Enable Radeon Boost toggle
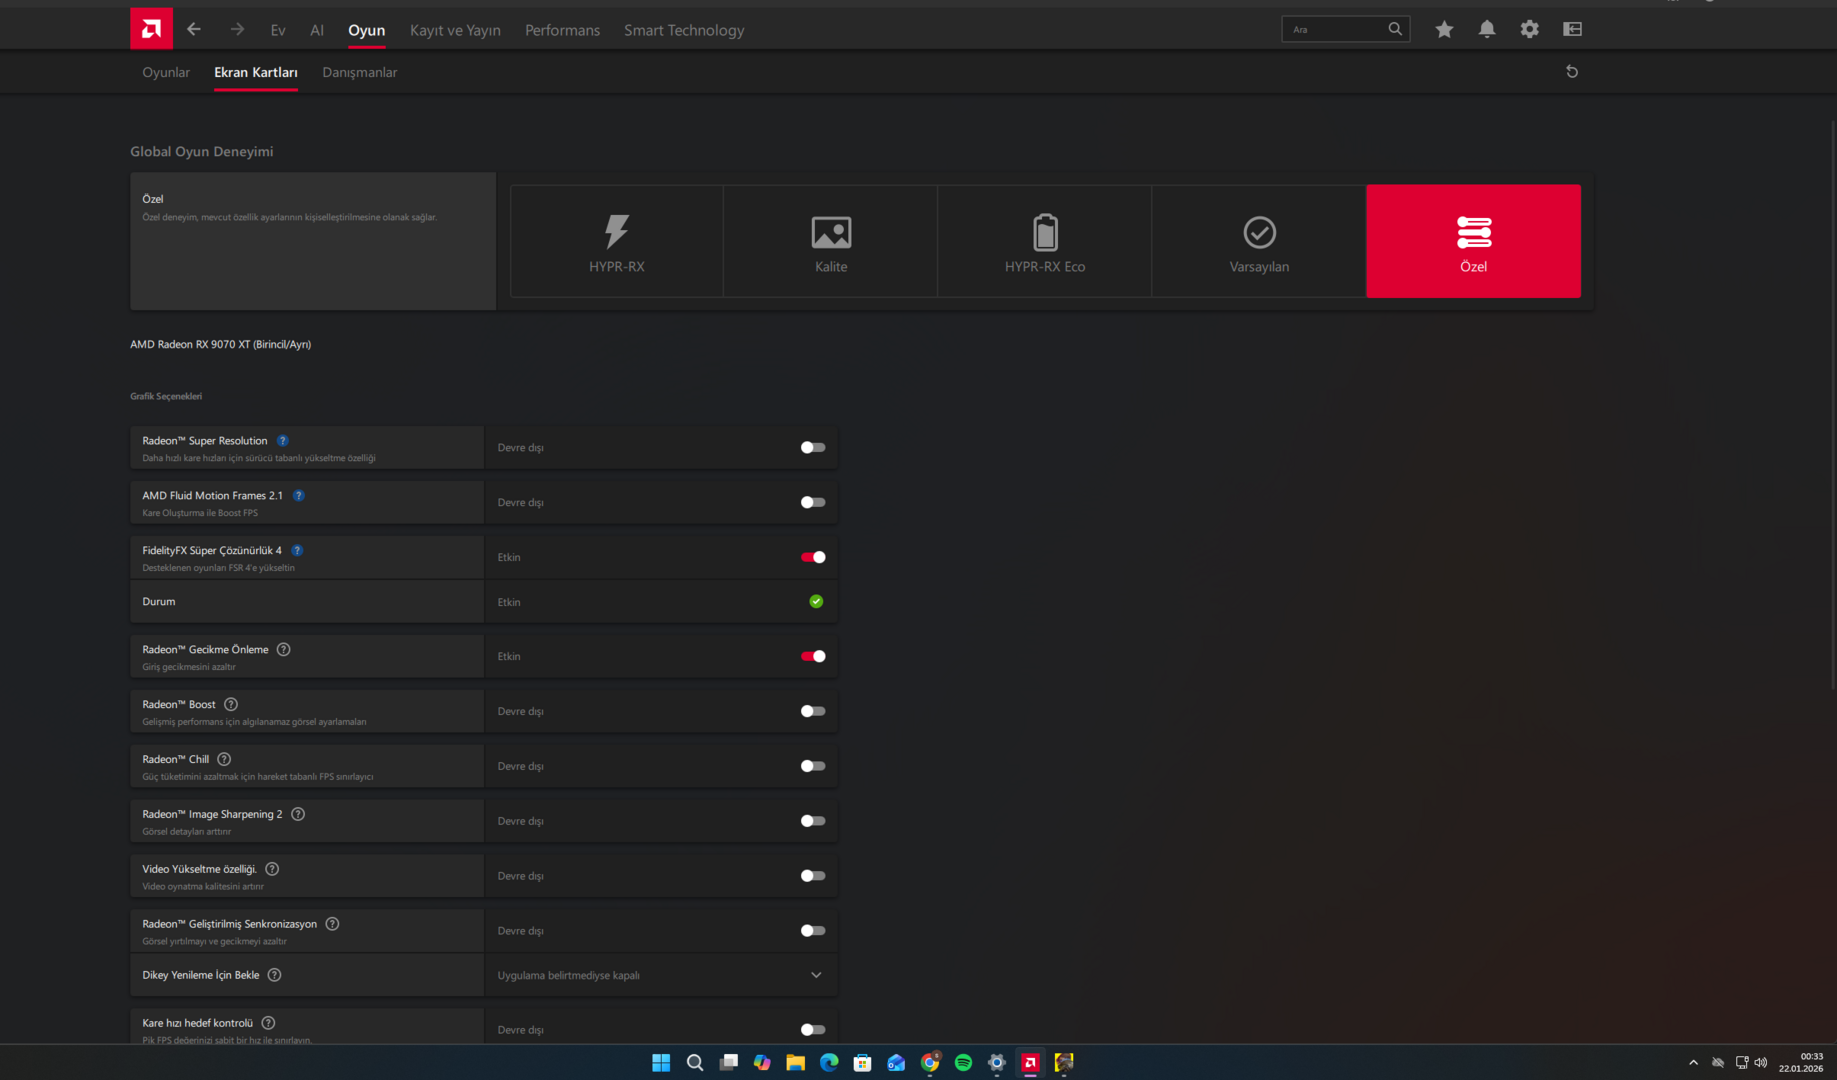 [813, 711]
